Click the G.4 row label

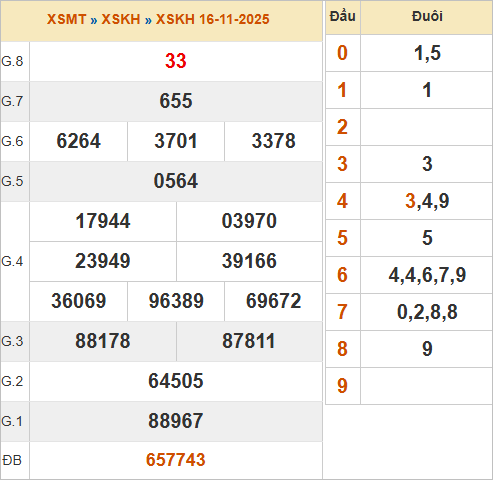pyautogui.click(x=12, y=261)
